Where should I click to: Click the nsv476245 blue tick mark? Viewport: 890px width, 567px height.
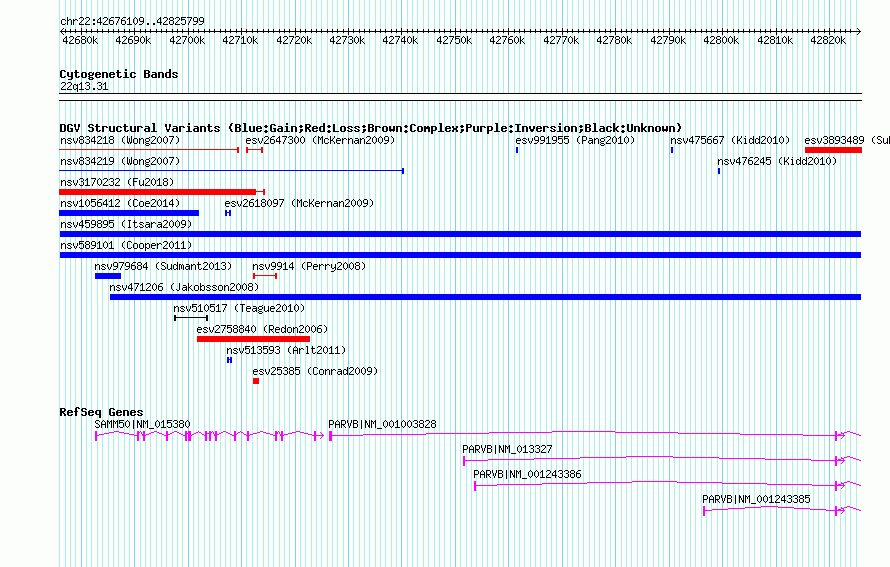pos(719,171)
